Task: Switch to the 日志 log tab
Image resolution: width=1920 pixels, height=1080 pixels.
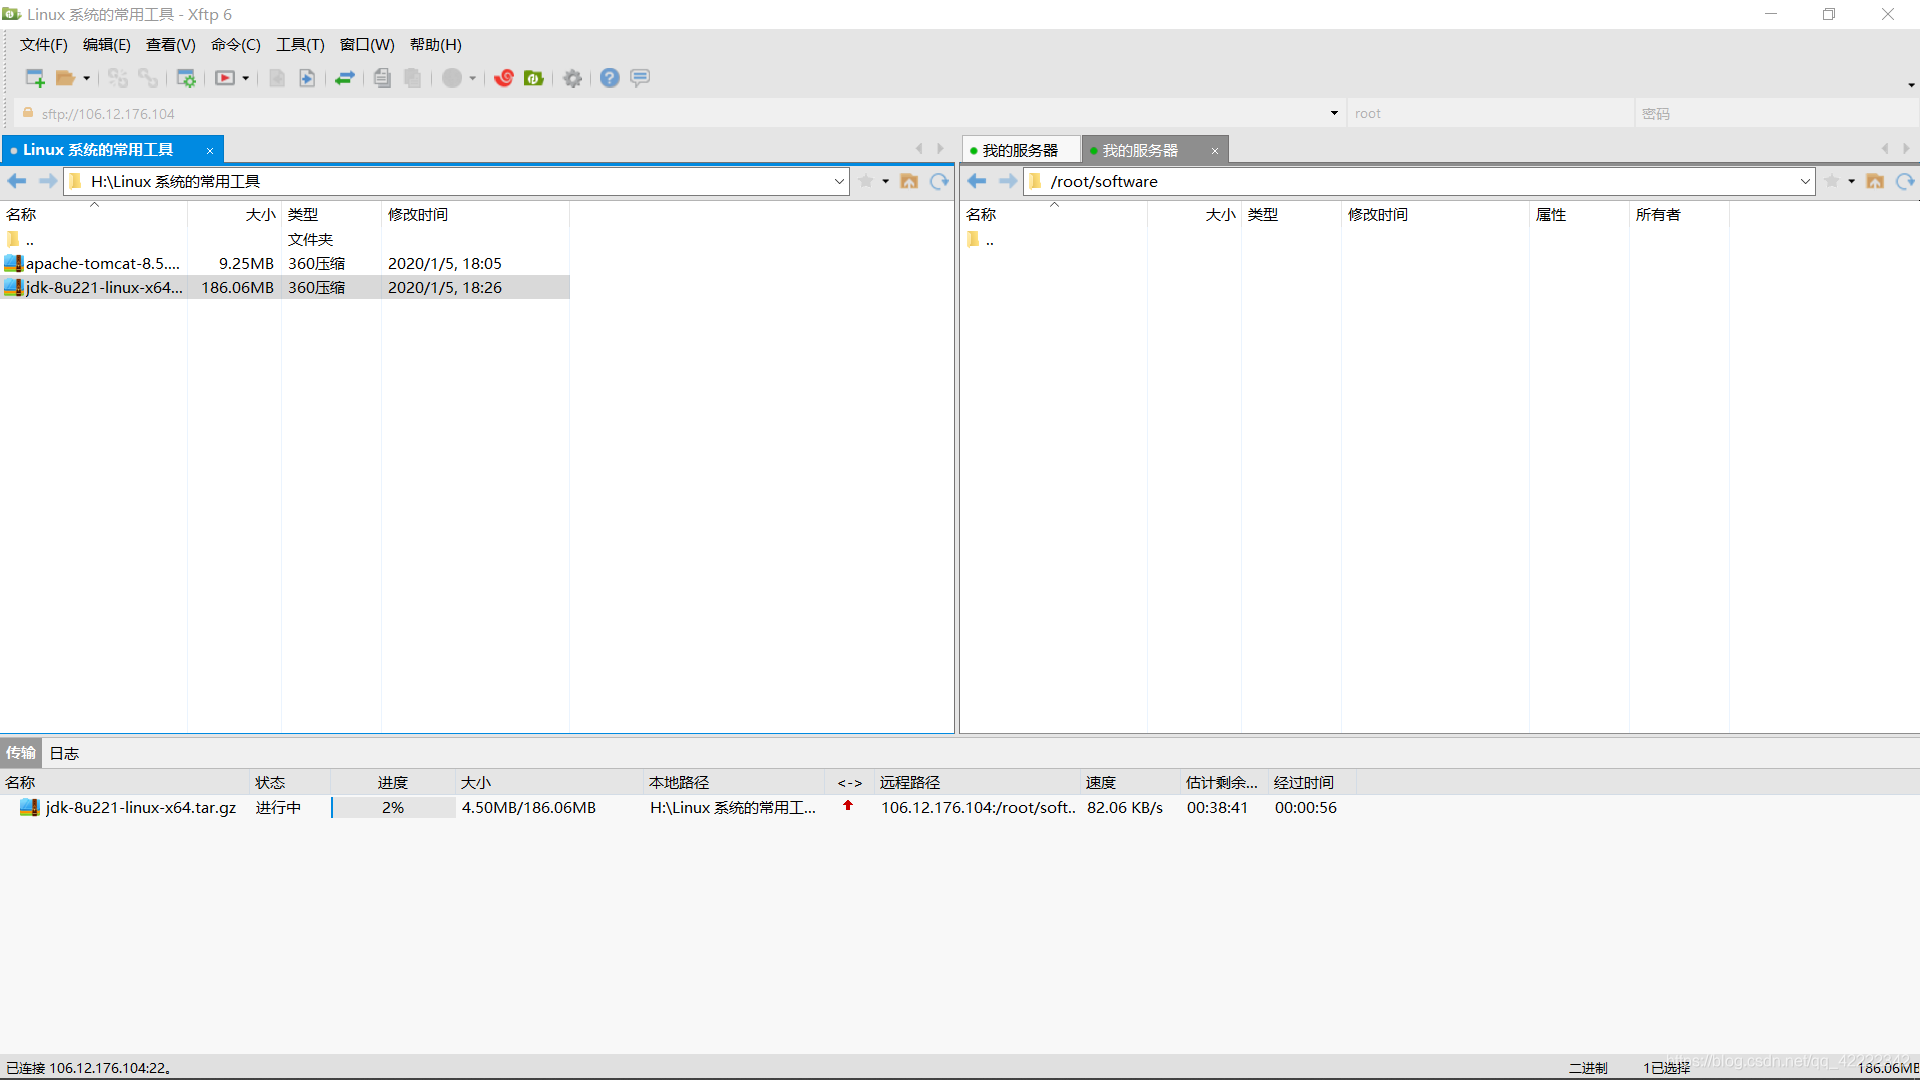Action: [x=64, y=753]
